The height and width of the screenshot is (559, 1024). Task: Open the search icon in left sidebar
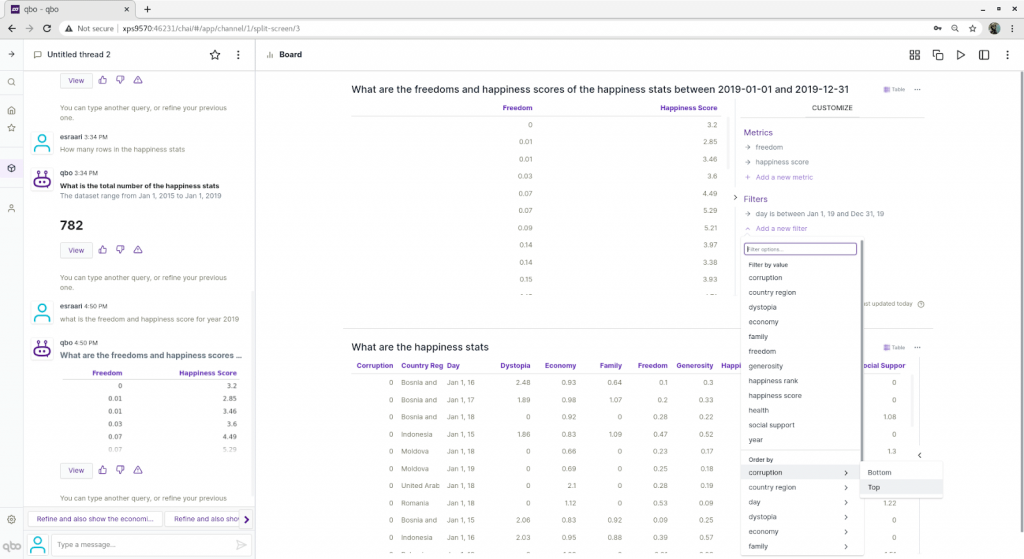(x=11, y=82)
